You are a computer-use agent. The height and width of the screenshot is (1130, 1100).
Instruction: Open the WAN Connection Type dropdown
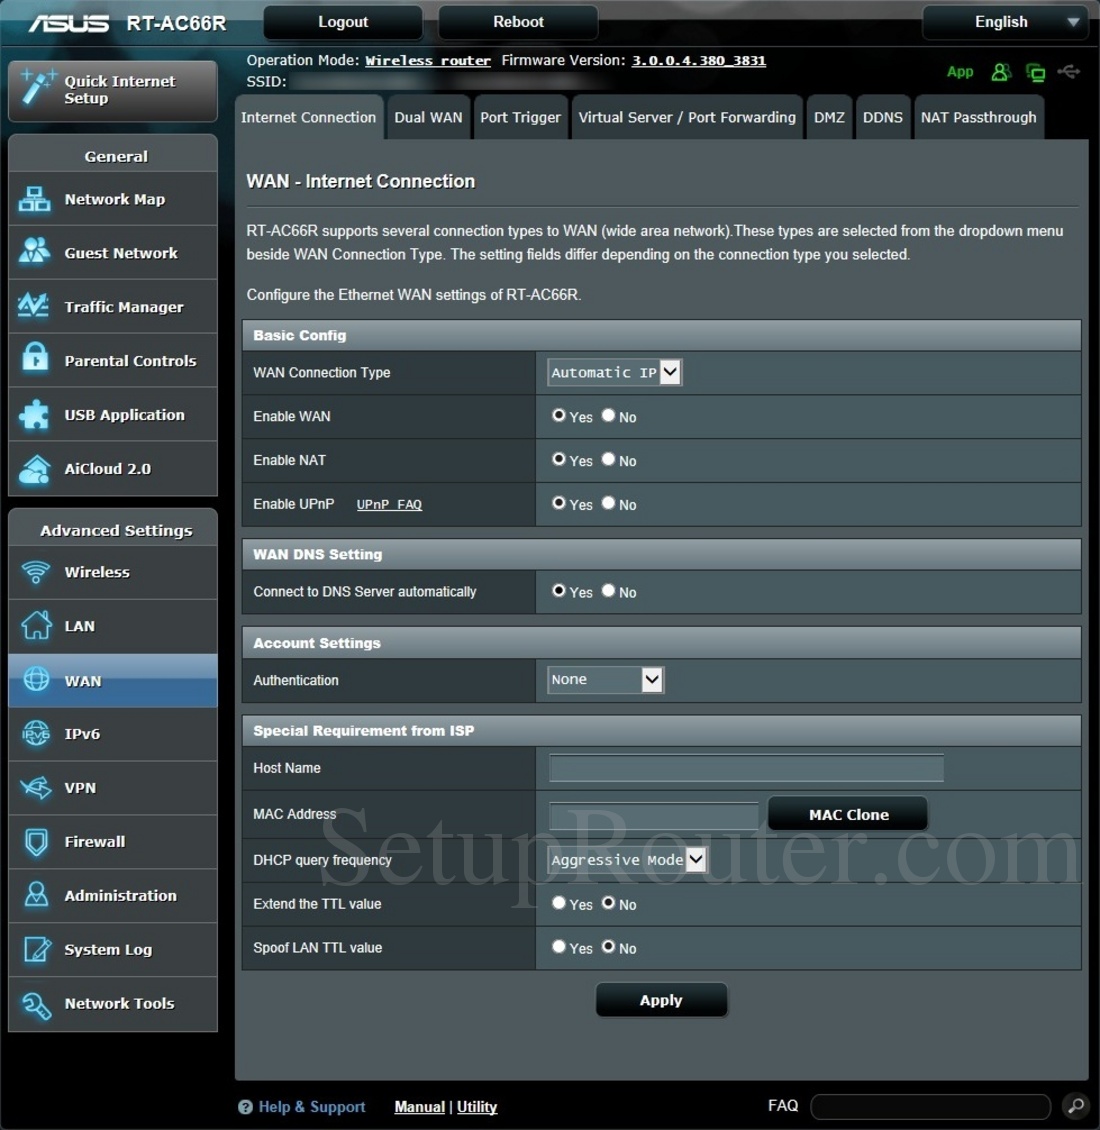[614, 373]
